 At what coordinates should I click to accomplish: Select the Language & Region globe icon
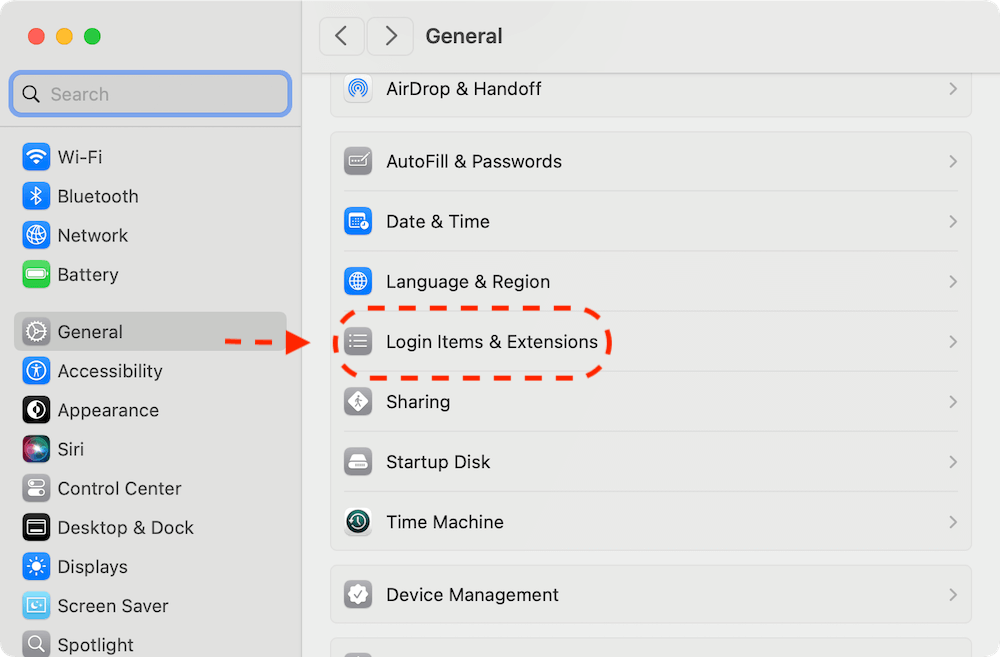(x=358, y=282)
